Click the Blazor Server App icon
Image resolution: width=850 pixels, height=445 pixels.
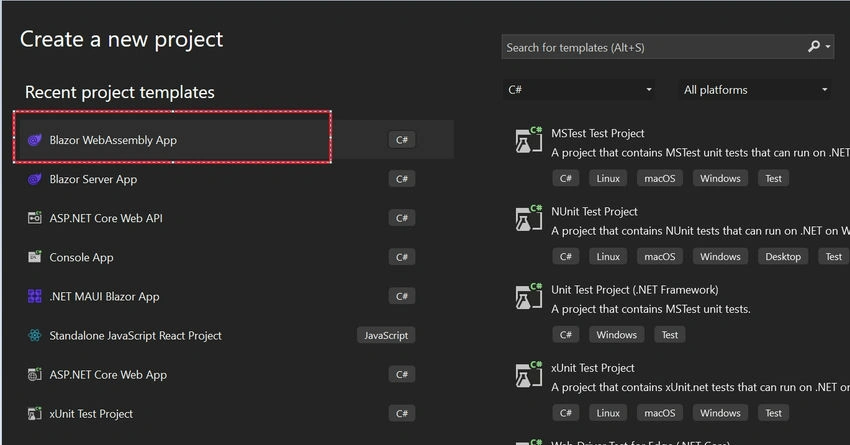[35, 179]
